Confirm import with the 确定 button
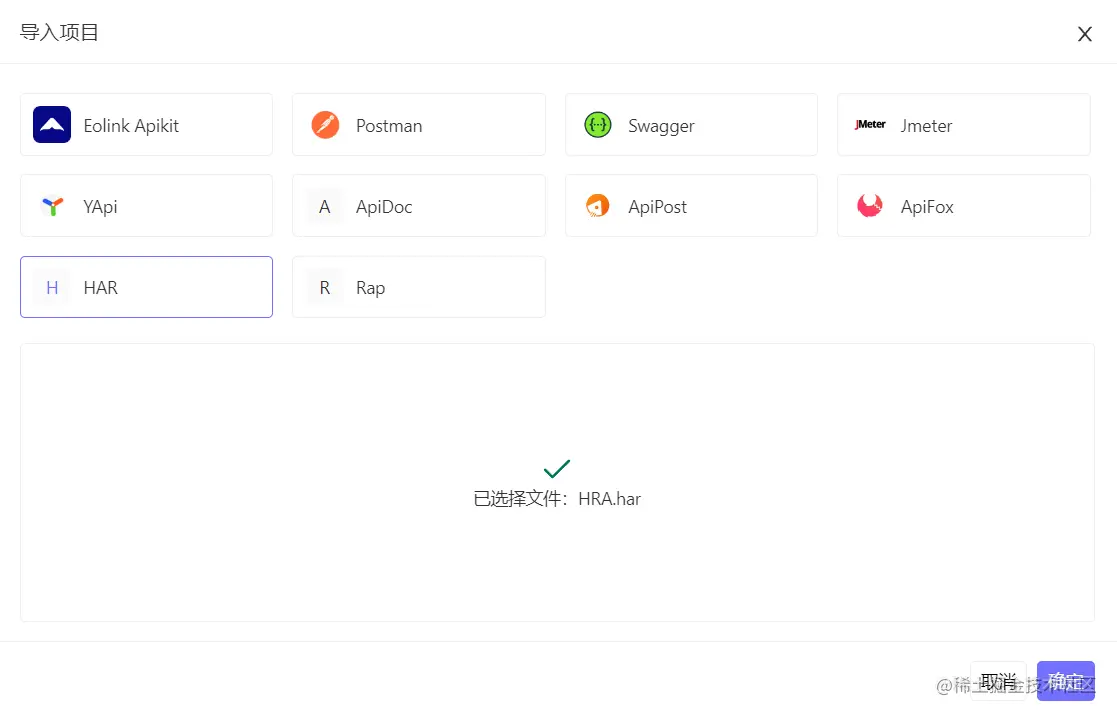The width and height of the screenshot is (1117, 716). (x=1066, y=681)
